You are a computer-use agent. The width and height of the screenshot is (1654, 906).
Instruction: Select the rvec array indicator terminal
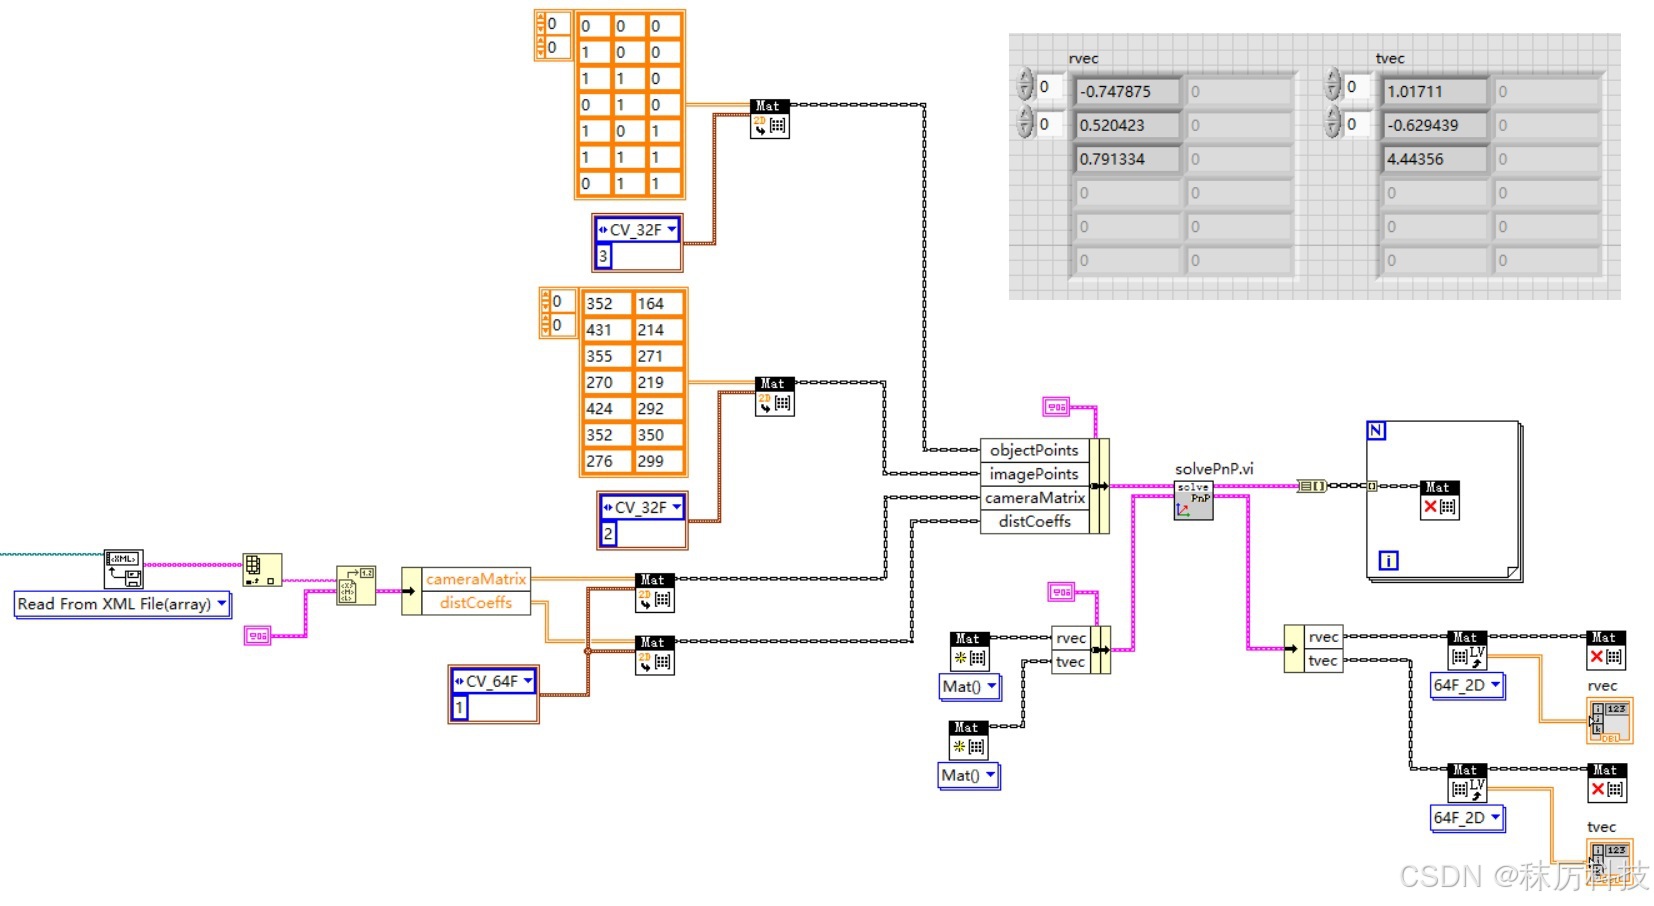[1610, 721]
